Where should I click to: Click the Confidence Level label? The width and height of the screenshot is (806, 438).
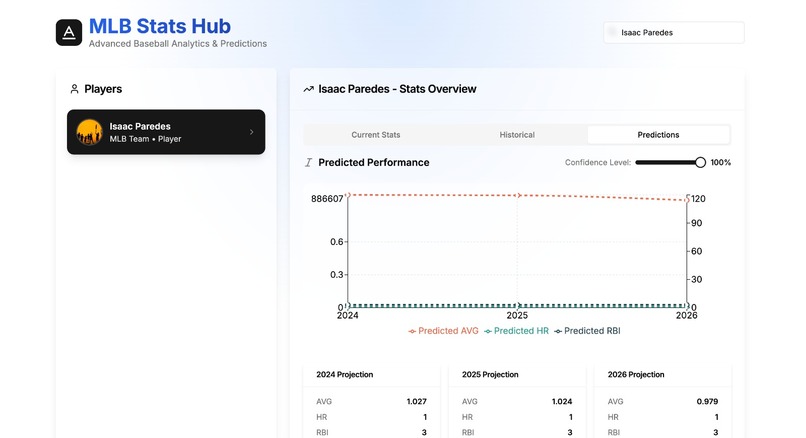598,162
